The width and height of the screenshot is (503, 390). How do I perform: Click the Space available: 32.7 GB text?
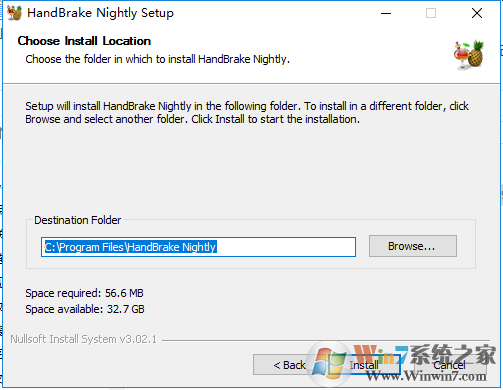click(x=85, y=309)
